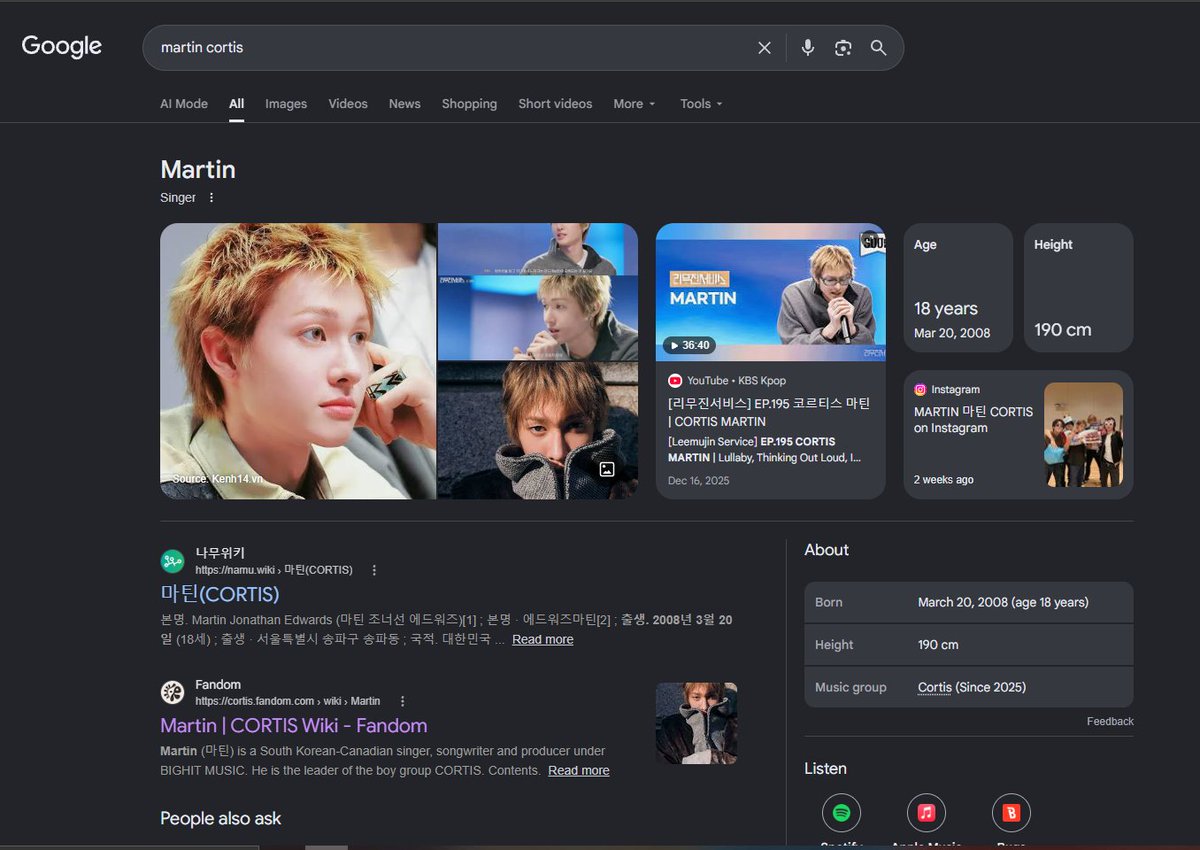
Task: Click Read more on the Fandom snippet
Action: pos(579,771)
